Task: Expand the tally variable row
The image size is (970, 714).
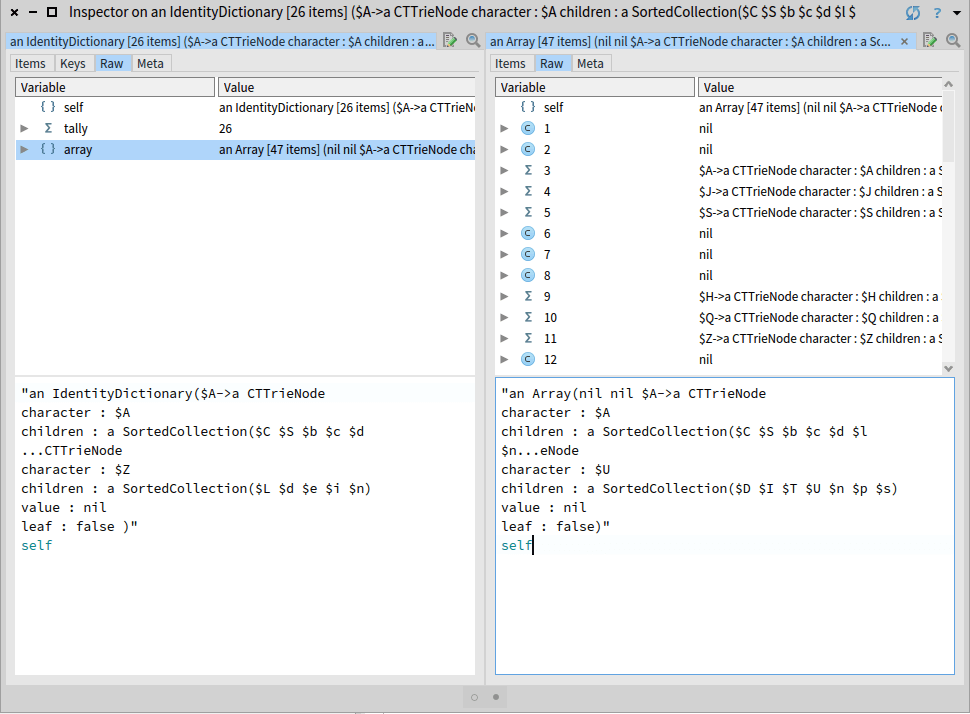Action: click(25, 129)
